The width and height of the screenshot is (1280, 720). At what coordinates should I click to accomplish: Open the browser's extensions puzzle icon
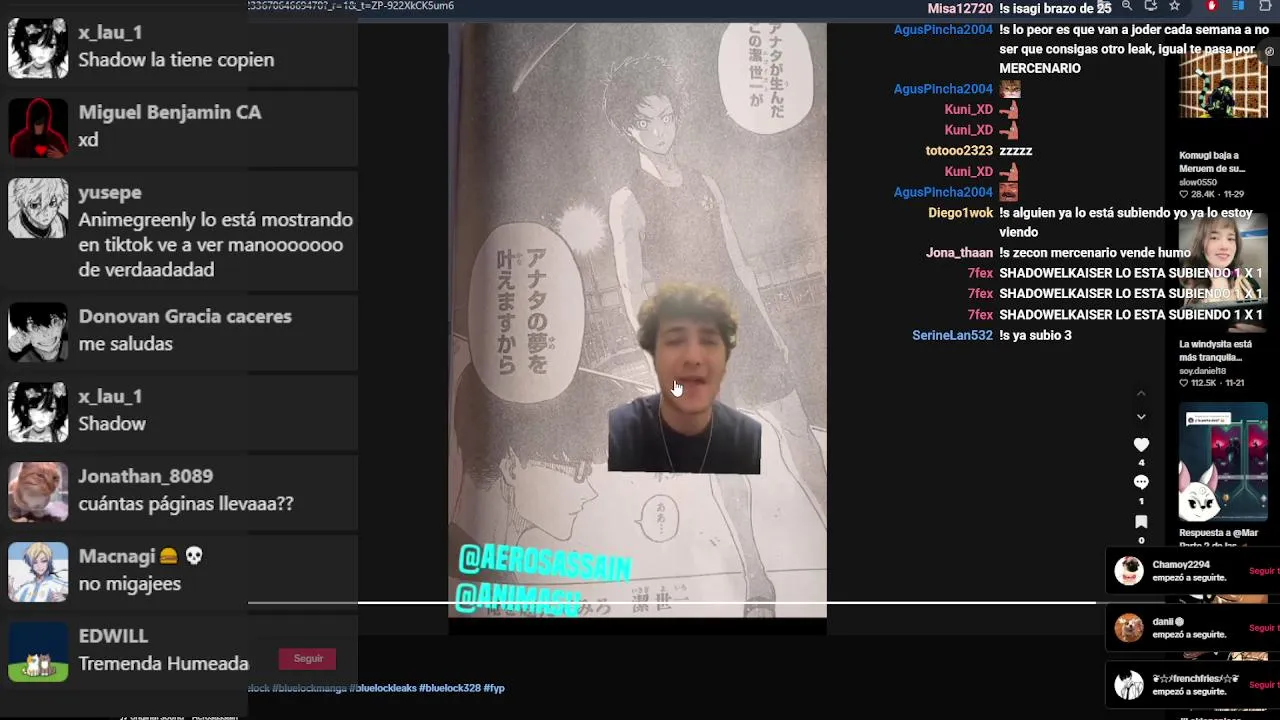1264,6
